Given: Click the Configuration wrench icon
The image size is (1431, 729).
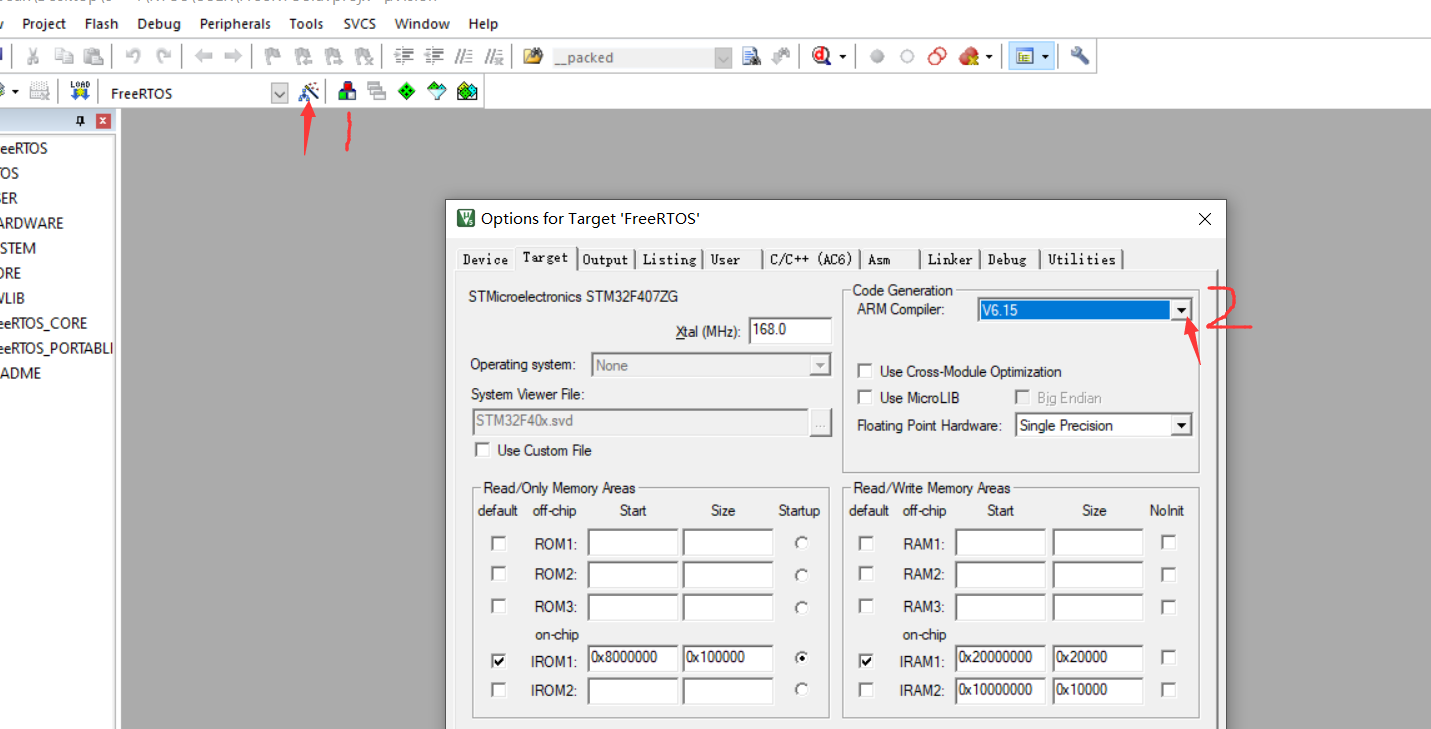Looking at the screenshot, I should [x=1078, y=56].
